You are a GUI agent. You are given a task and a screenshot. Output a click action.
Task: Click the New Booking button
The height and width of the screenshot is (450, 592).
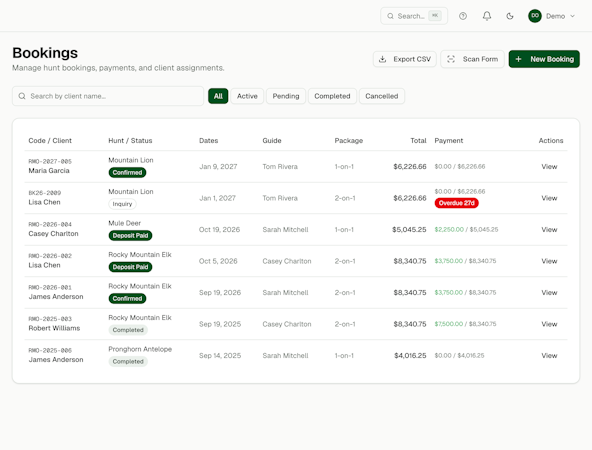point(544,59)
